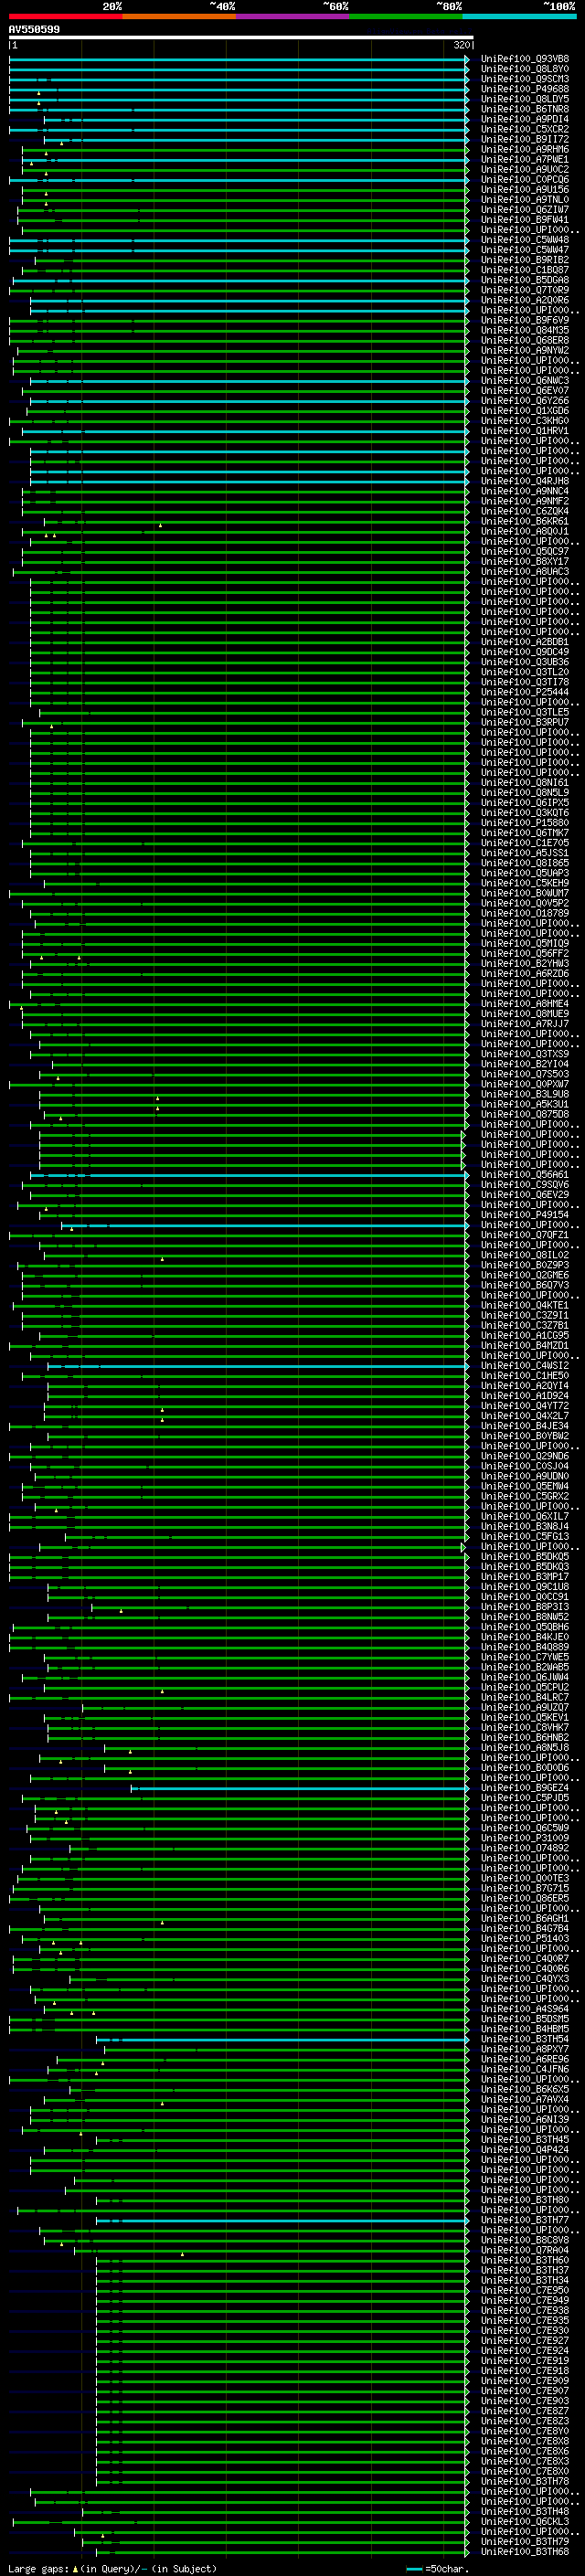Viewport: 585px width, 2576px height.
Task: Open hit UniRef100_Q9SCM3
Action: click(525, 79)
